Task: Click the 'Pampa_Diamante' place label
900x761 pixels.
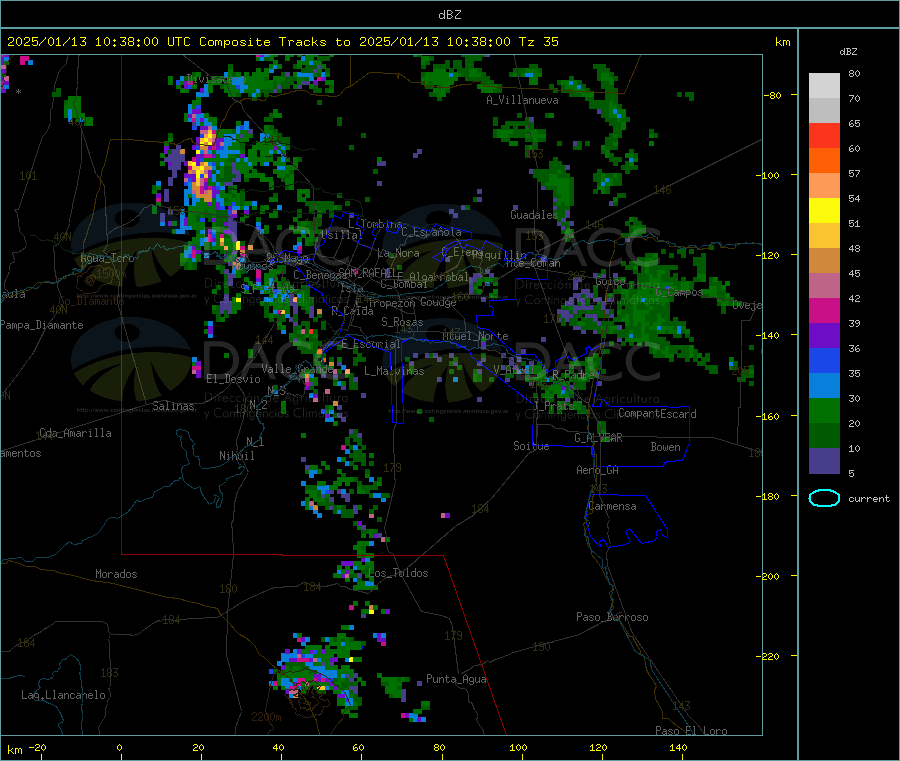Action: 42,325
